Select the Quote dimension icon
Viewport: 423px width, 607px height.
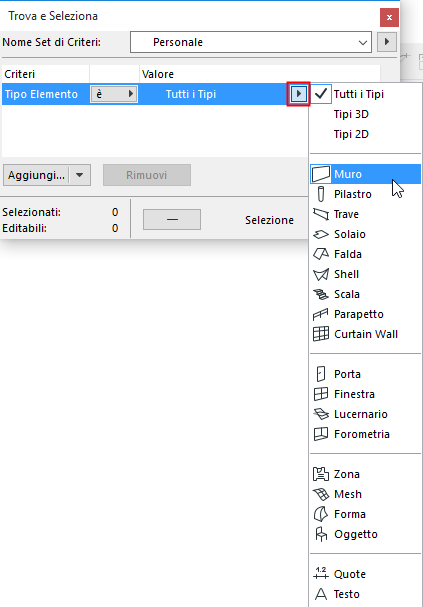point(321,574)
